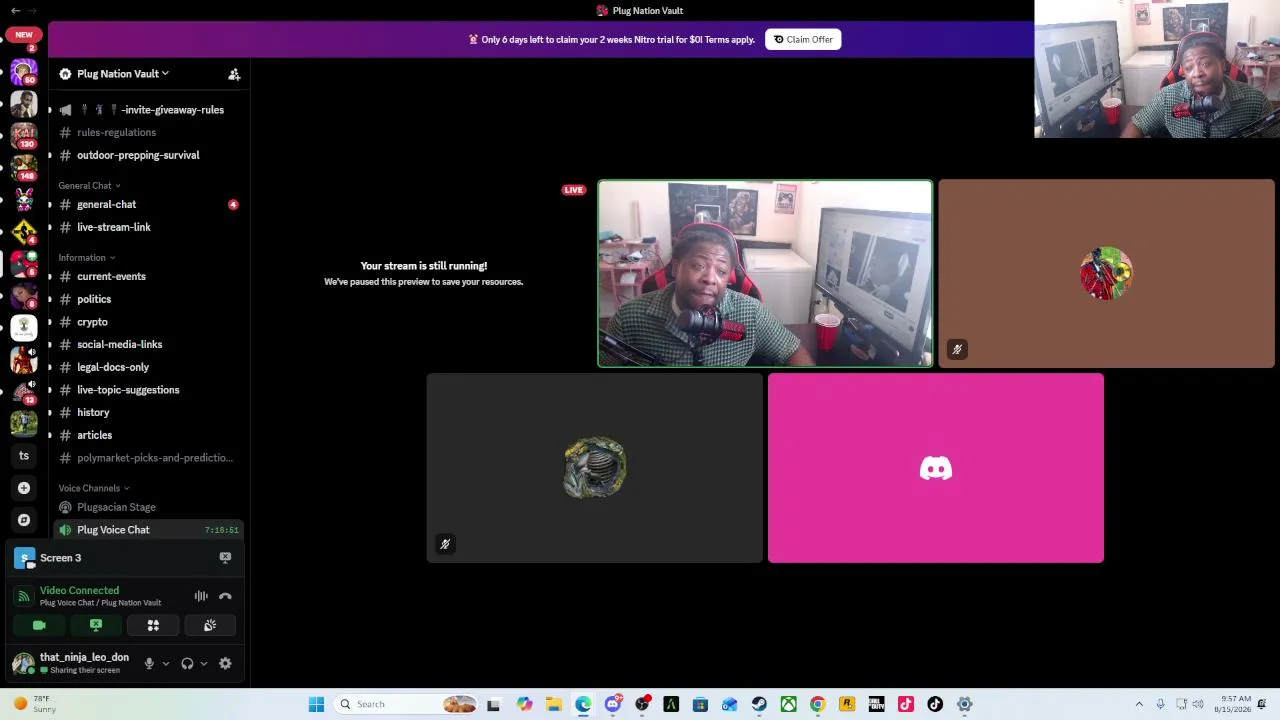Screen dimensions: 1280x720
Task: Open User Settings gear
Action: tap(225, 663)
